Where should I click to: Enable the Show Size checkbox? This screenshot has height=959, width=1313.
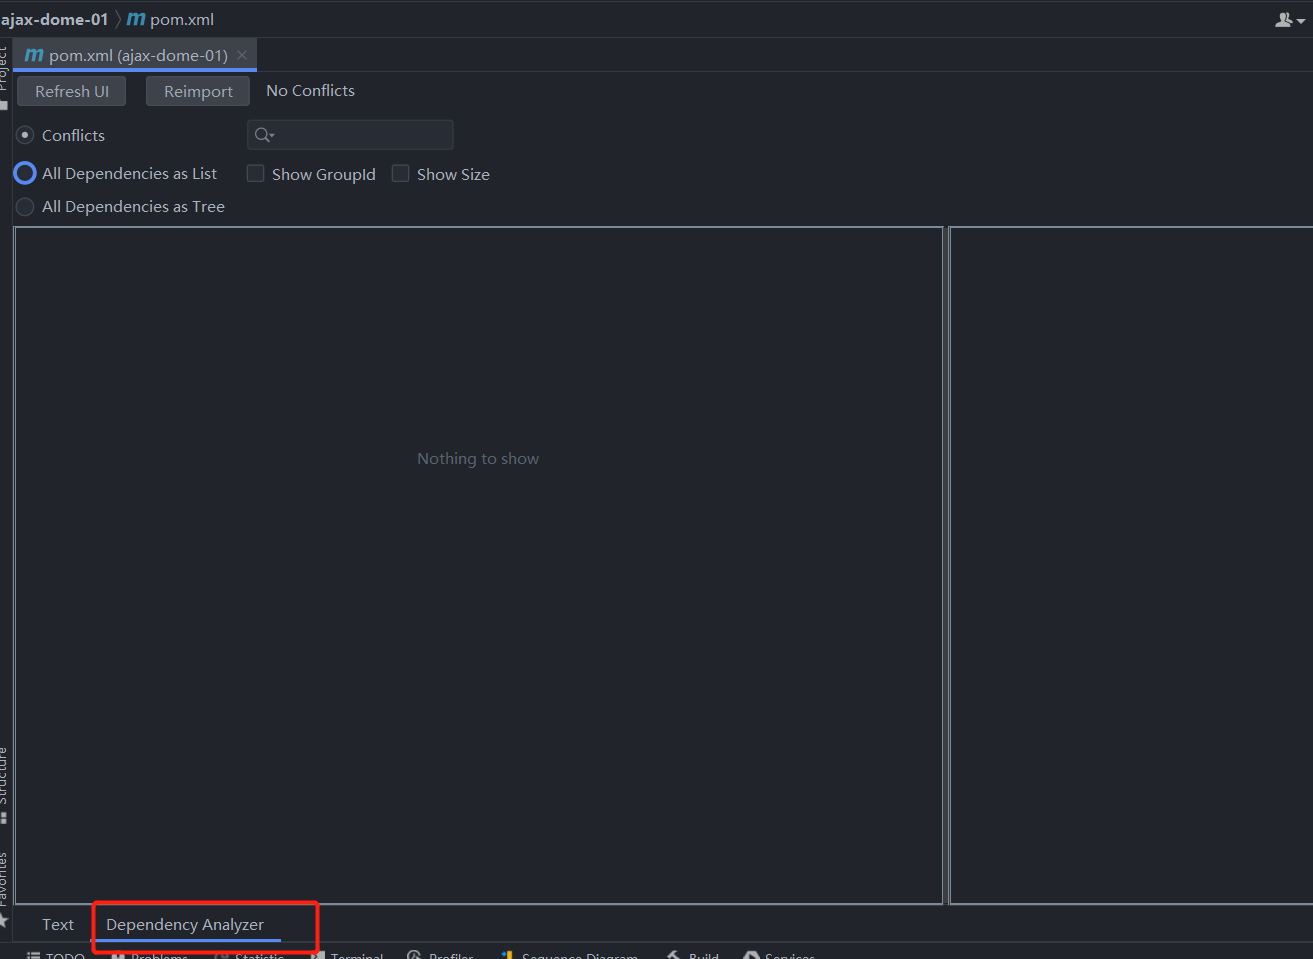coord(401,174)
